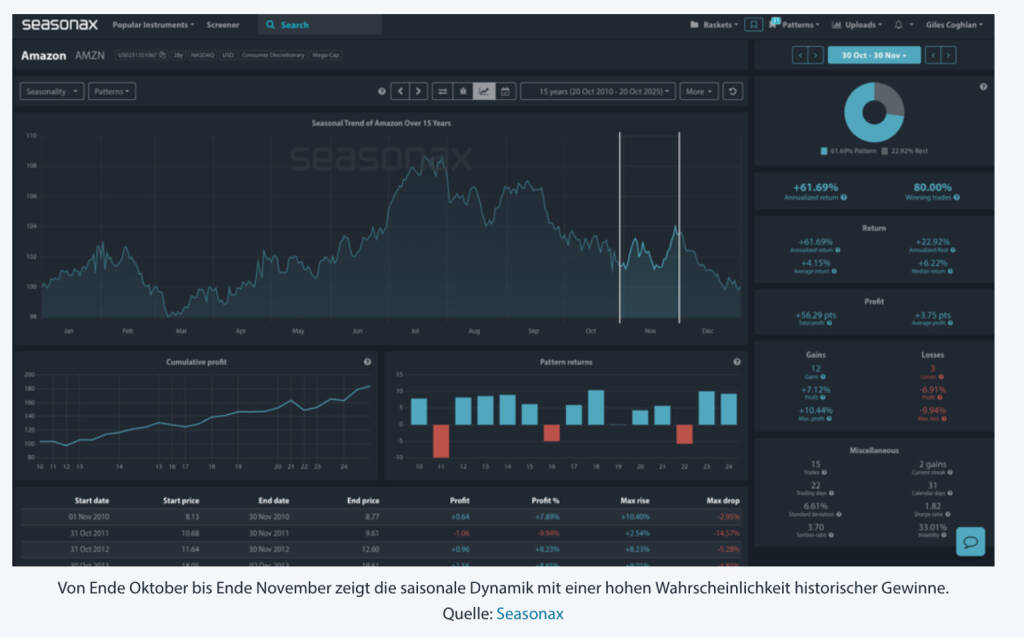The image size is (1024, 637).
Task: Click the reset/undo icon beside More
Action: (734, 91)
